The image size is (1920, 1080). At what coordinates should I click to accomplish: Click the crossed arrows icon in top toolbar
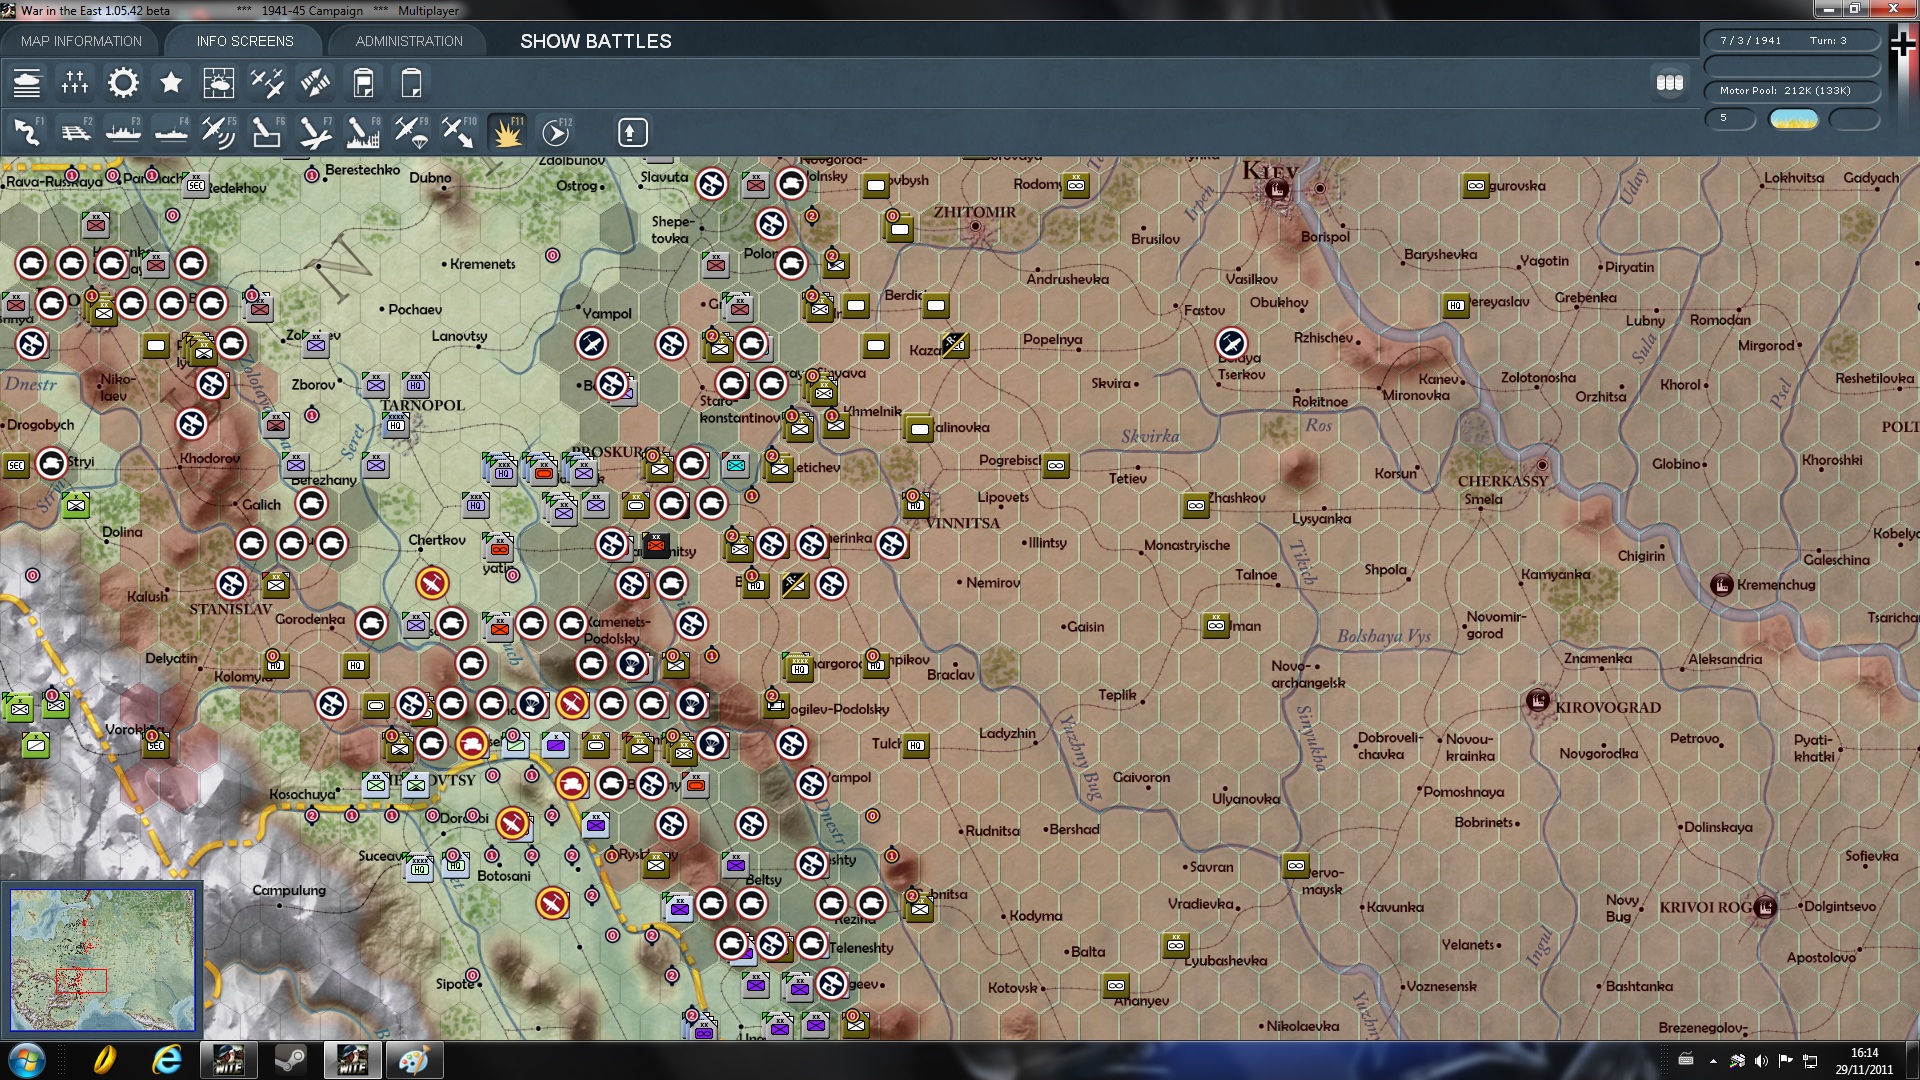pyautogui.click(x=315, y=83)
